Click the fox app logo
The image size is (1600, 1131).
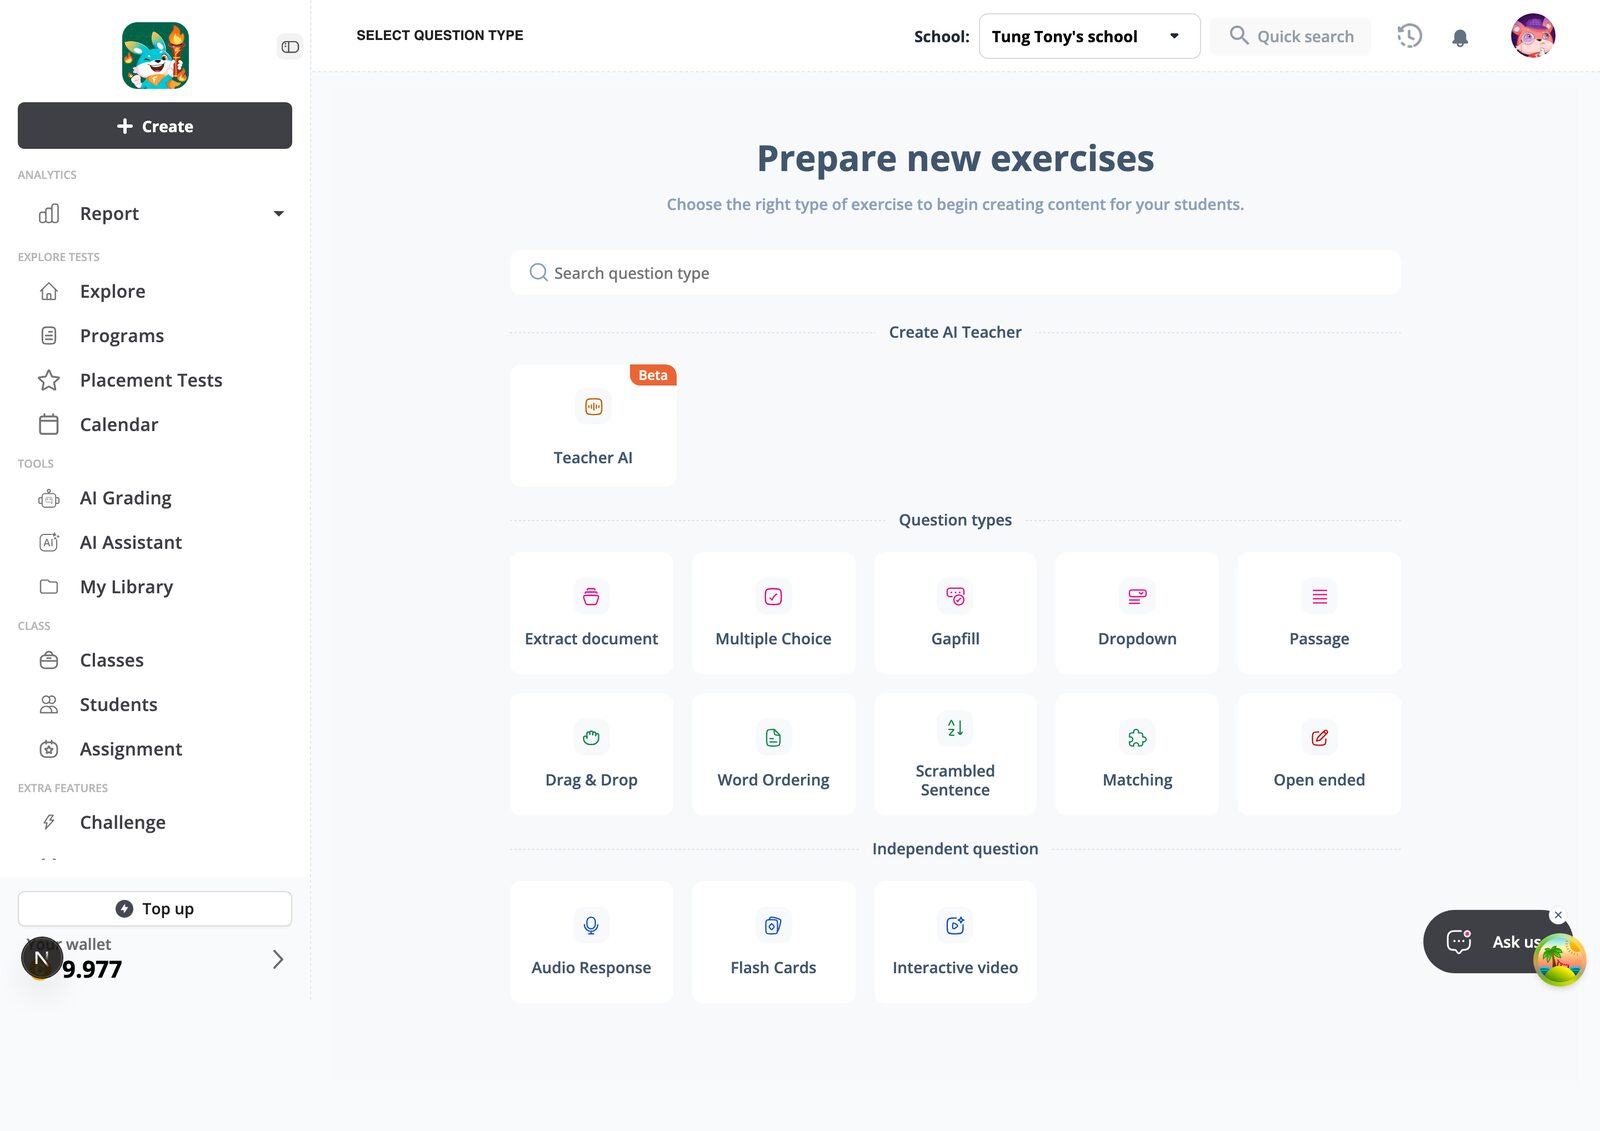(155, 56)
